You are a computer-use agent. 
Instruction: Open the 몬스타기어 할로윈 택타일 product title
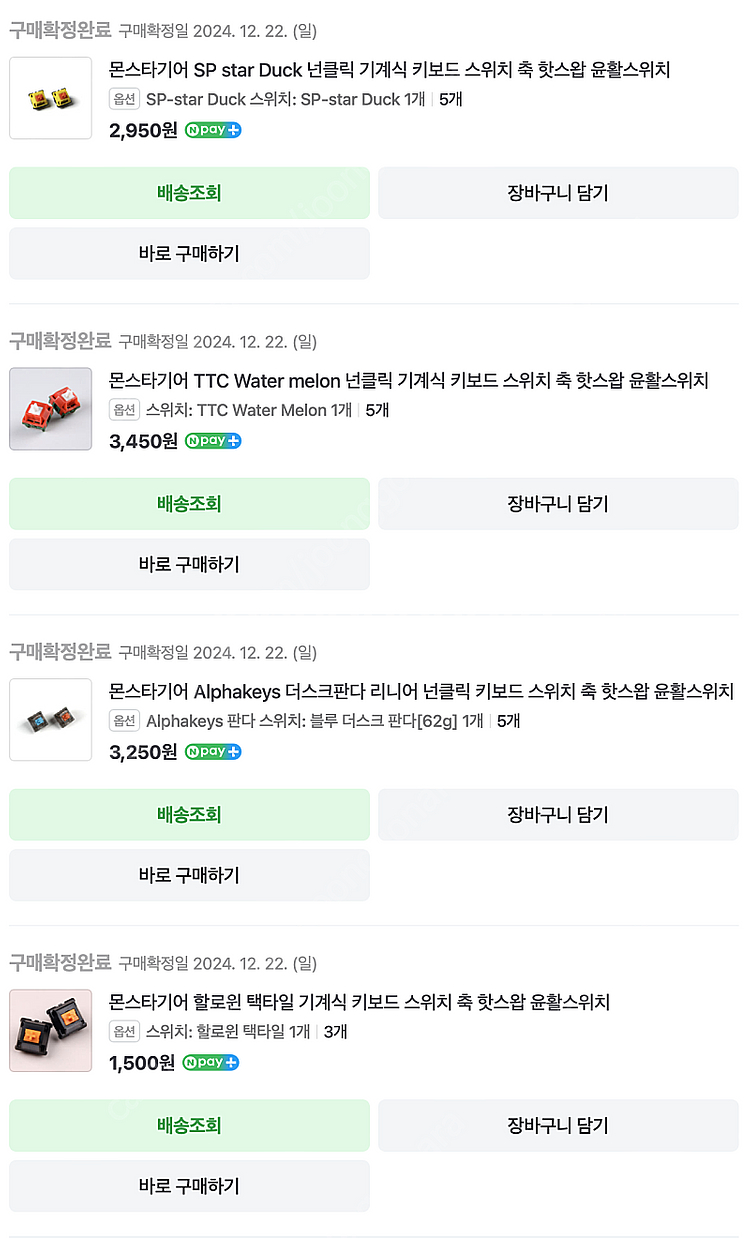tap(359, 1003)
